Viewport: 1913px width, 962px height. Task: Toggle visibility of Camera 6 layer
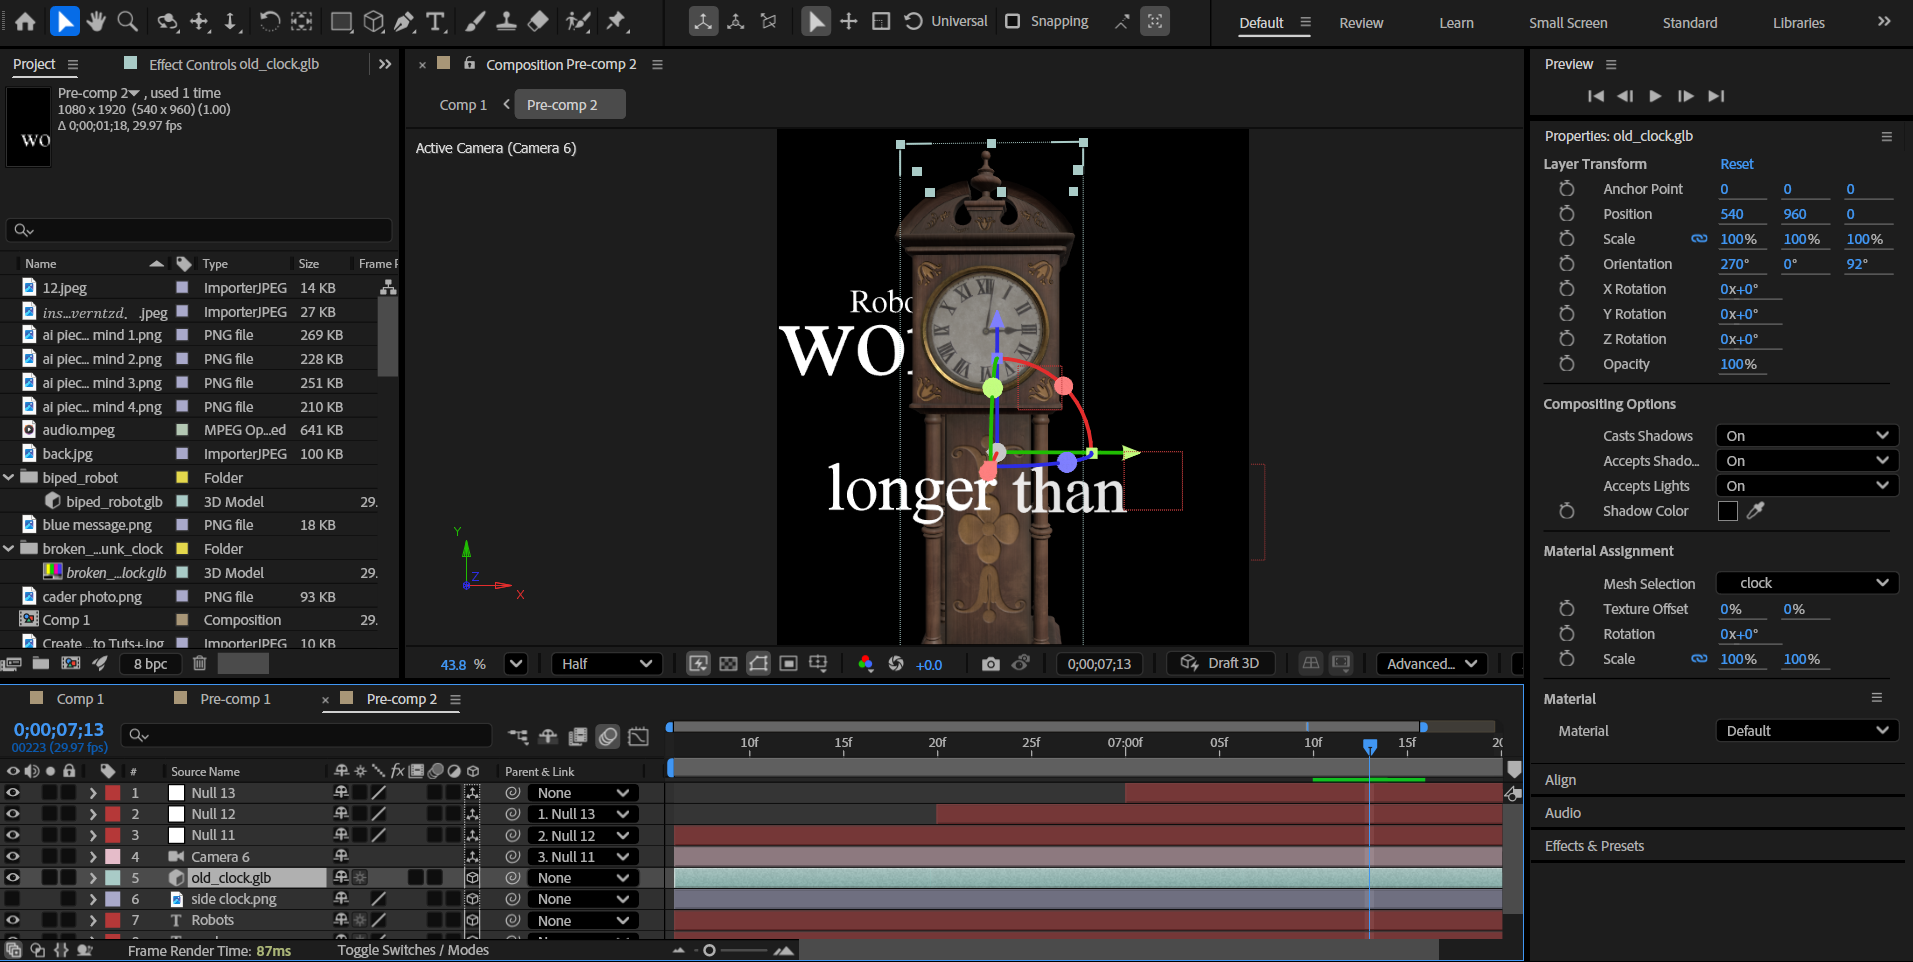click(x=13, y=857)
